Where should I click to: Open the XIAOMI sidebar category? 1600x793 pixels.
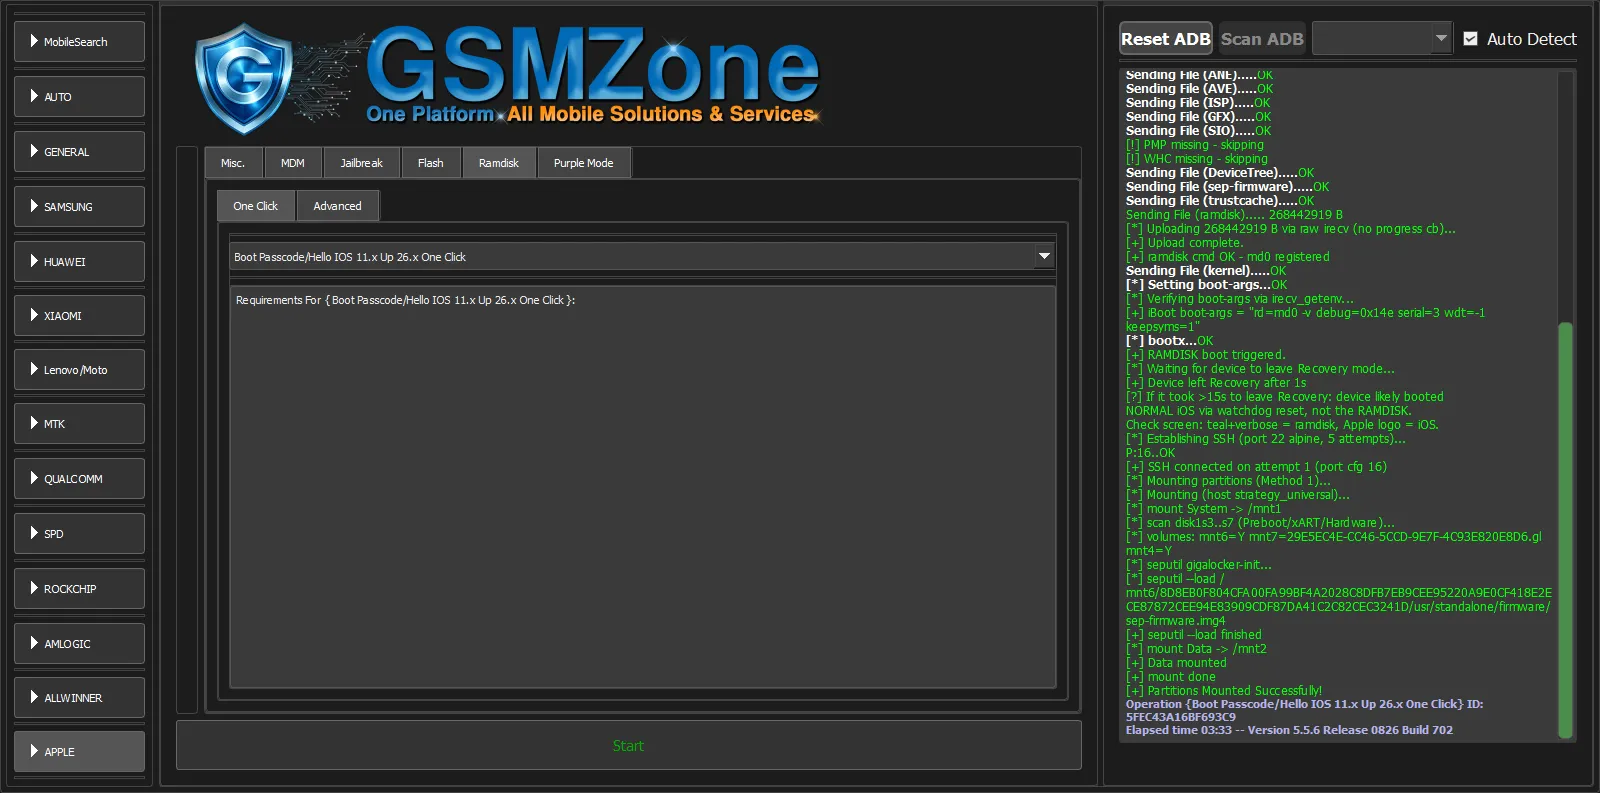pos(79,316)
